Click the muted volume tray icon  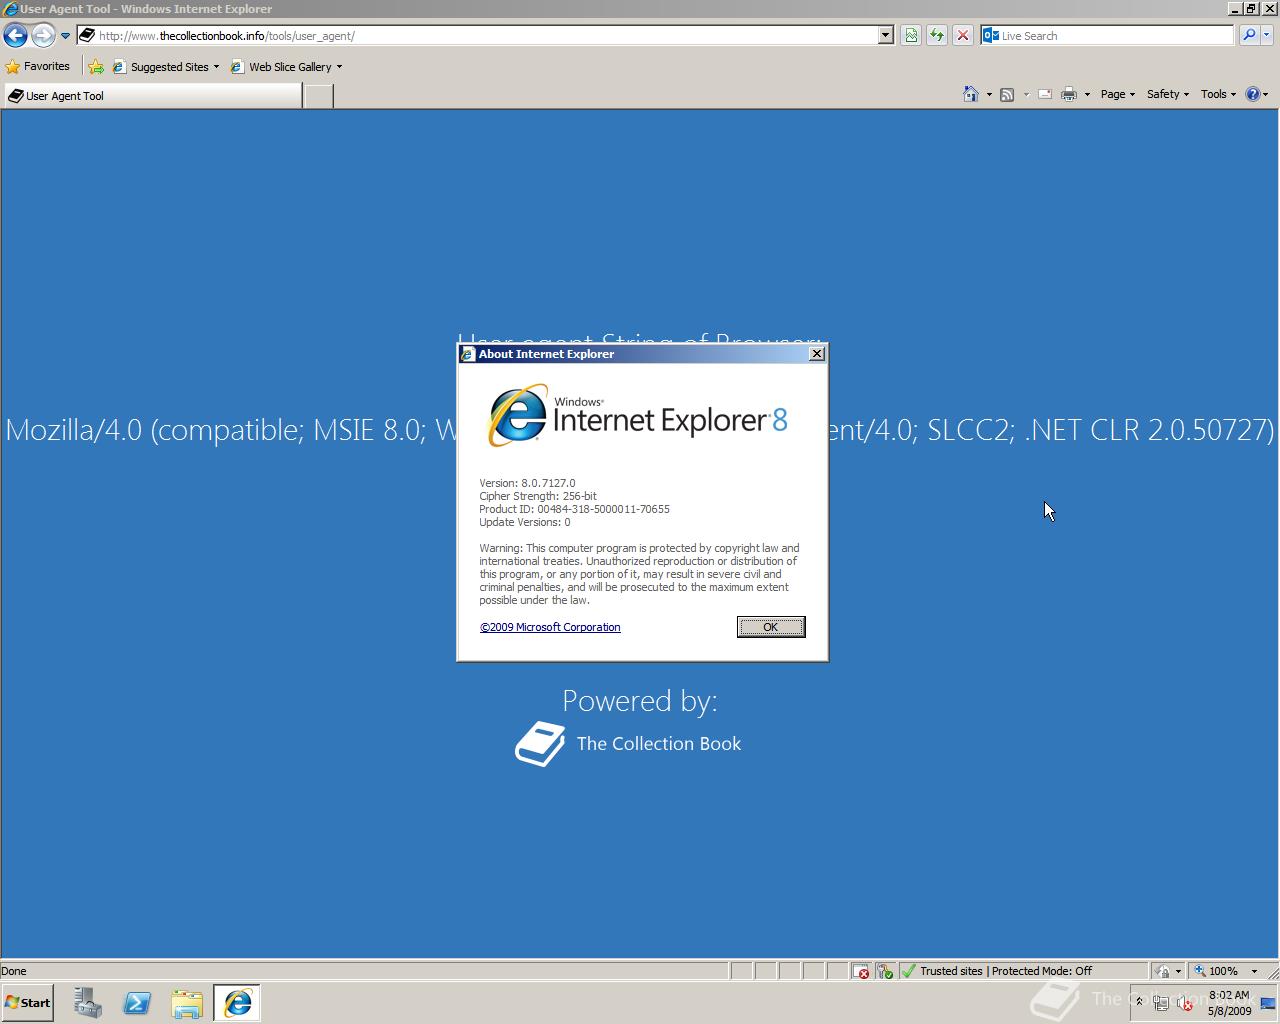(x=1185, y=1003)
